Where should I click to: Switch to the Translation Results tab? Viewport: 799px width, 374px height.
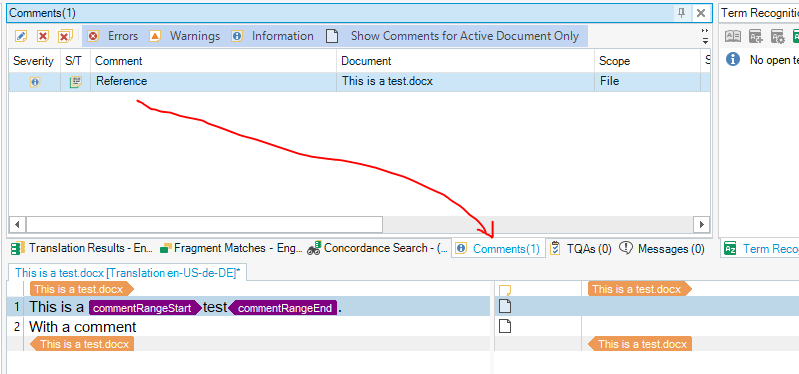click(83, 249)
